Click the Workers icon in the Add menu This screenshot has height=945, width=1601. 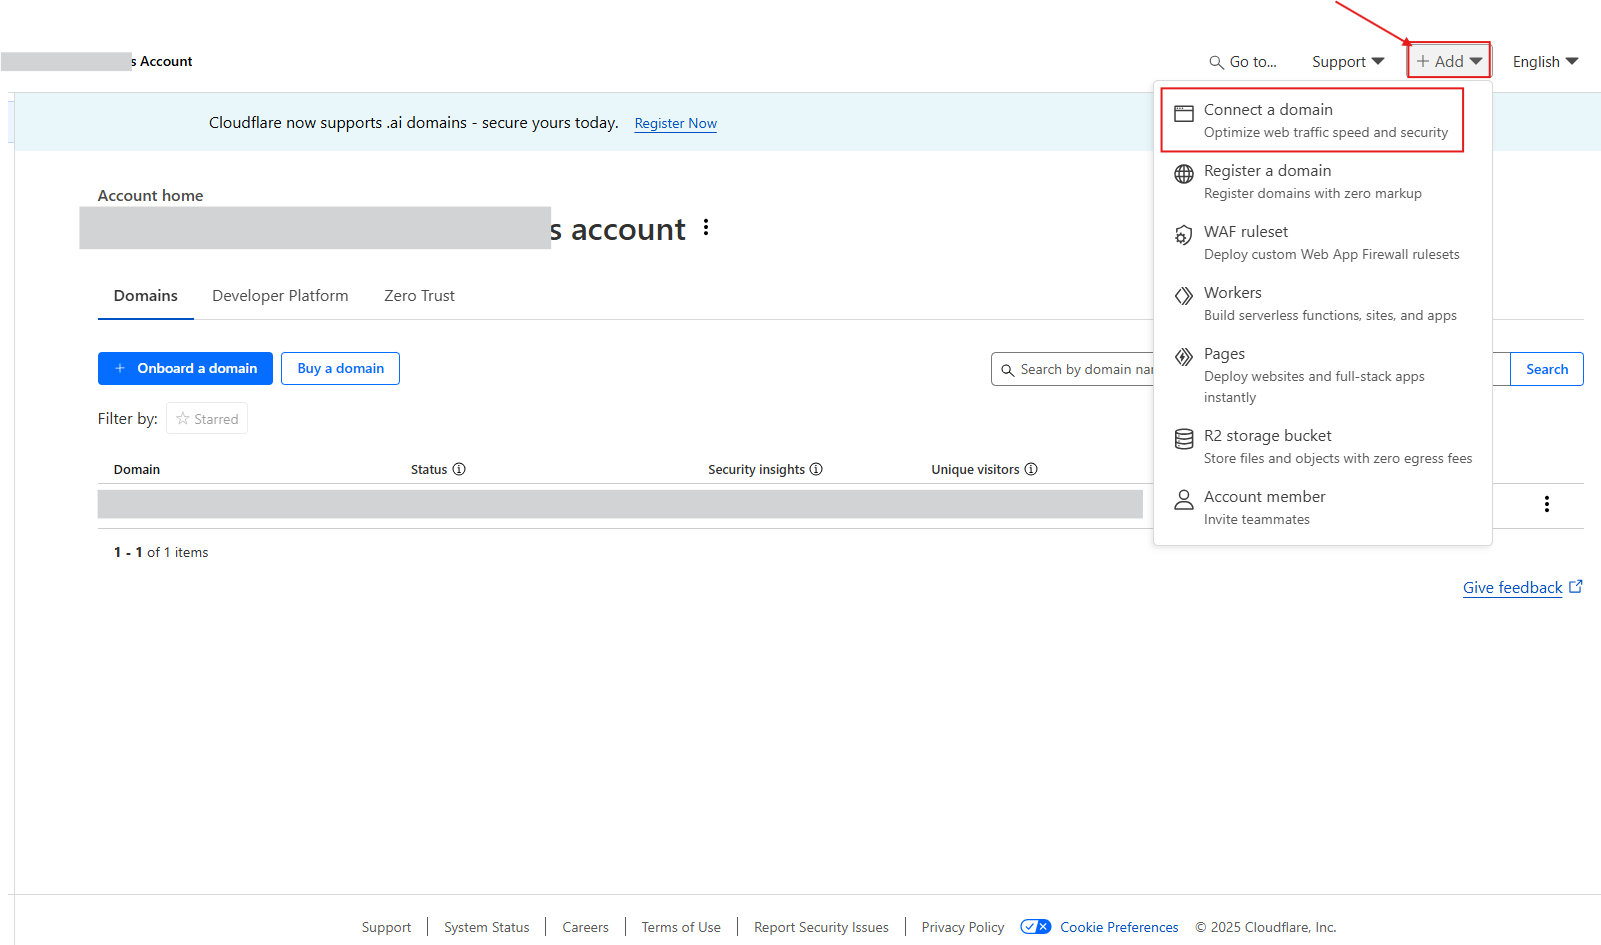pos(1184,296)
